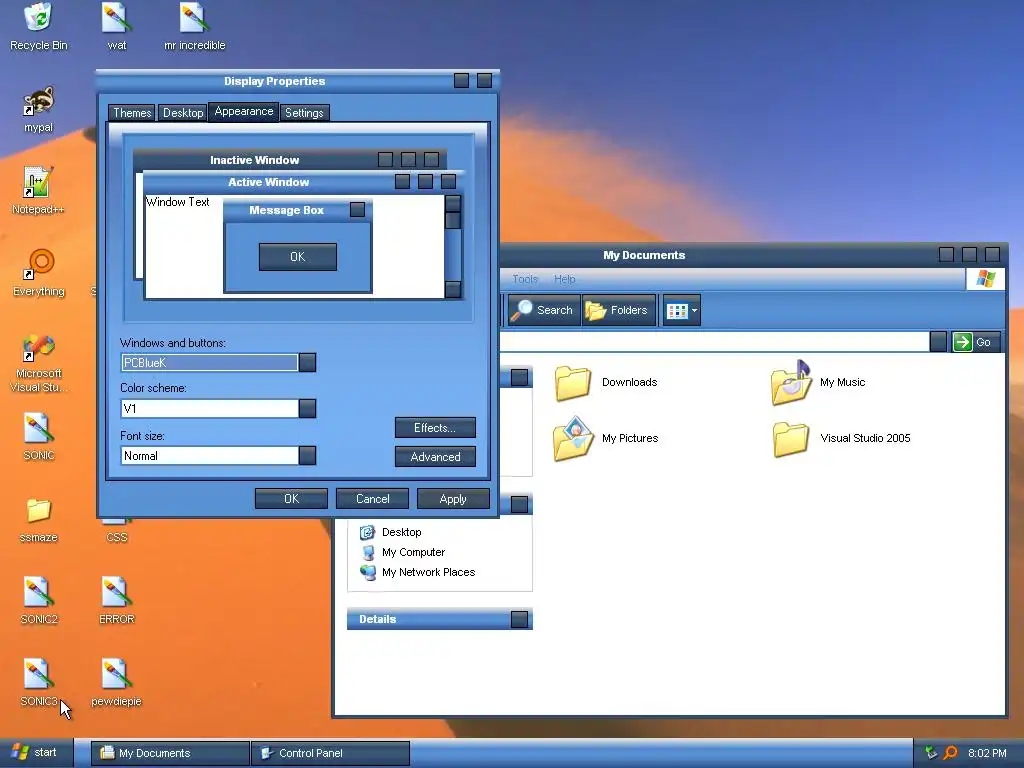Open the Color scheme dropdown
The width and height of the screenshot is (1024, 768).
[x=307, y=408]
